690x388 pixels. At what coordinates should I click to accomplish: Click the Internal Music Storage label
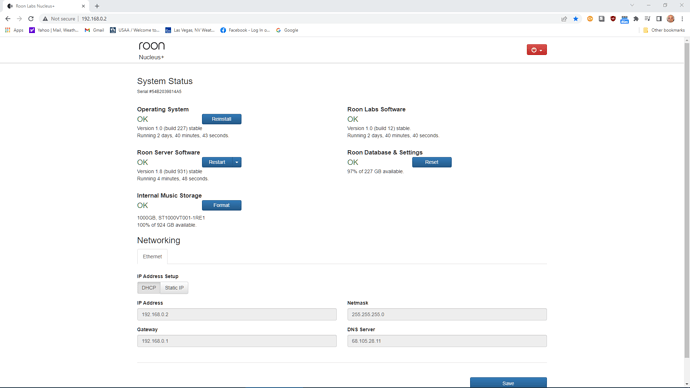[169, 196]
